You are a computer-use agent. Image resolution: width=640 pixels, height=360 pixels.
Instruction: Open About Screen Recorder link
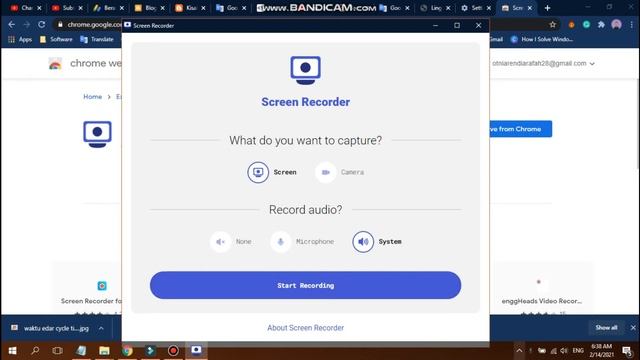[305, 328]
